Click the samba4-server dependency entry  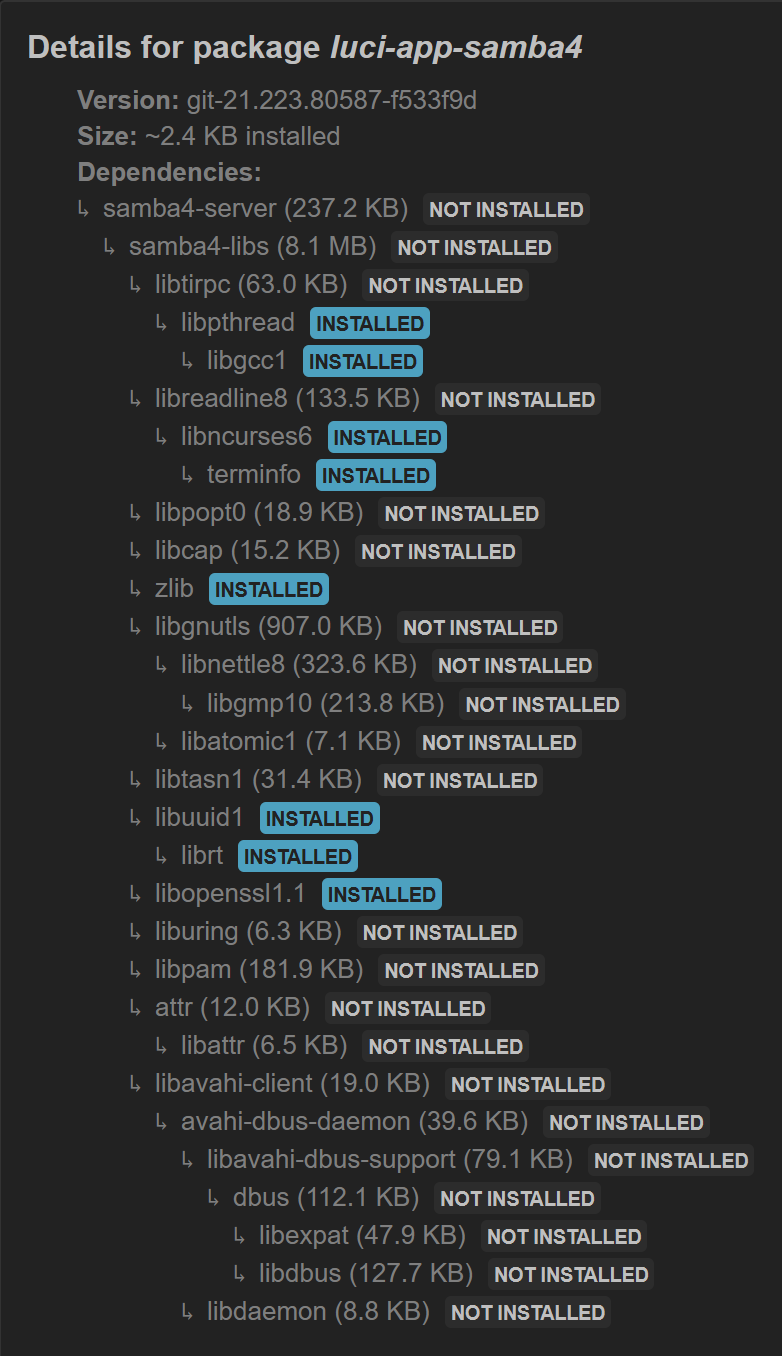255,209
